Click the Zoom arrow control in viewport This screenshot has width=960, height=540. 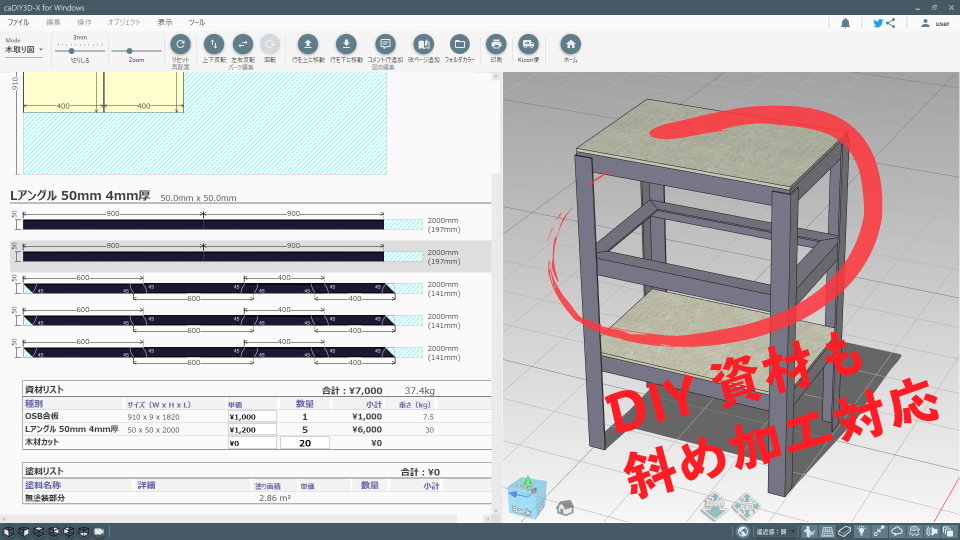[714, 506]
